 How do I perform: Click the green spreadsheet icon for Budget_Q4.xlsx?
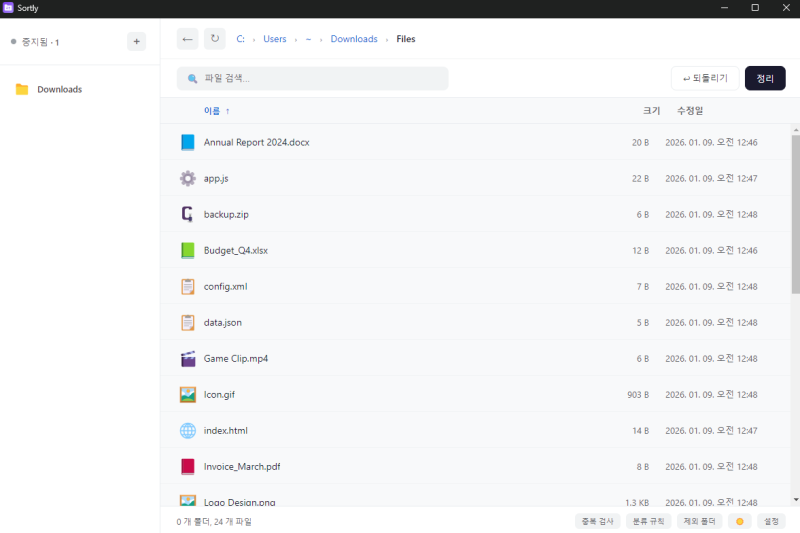click(188, 250)
